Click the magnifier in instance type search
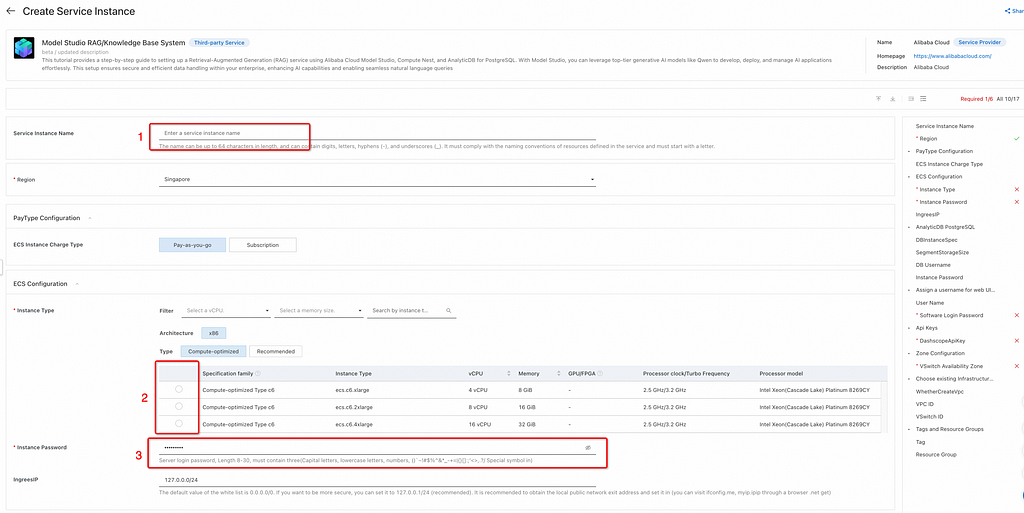The image size is (1024, 513). (x=449, y=311)
